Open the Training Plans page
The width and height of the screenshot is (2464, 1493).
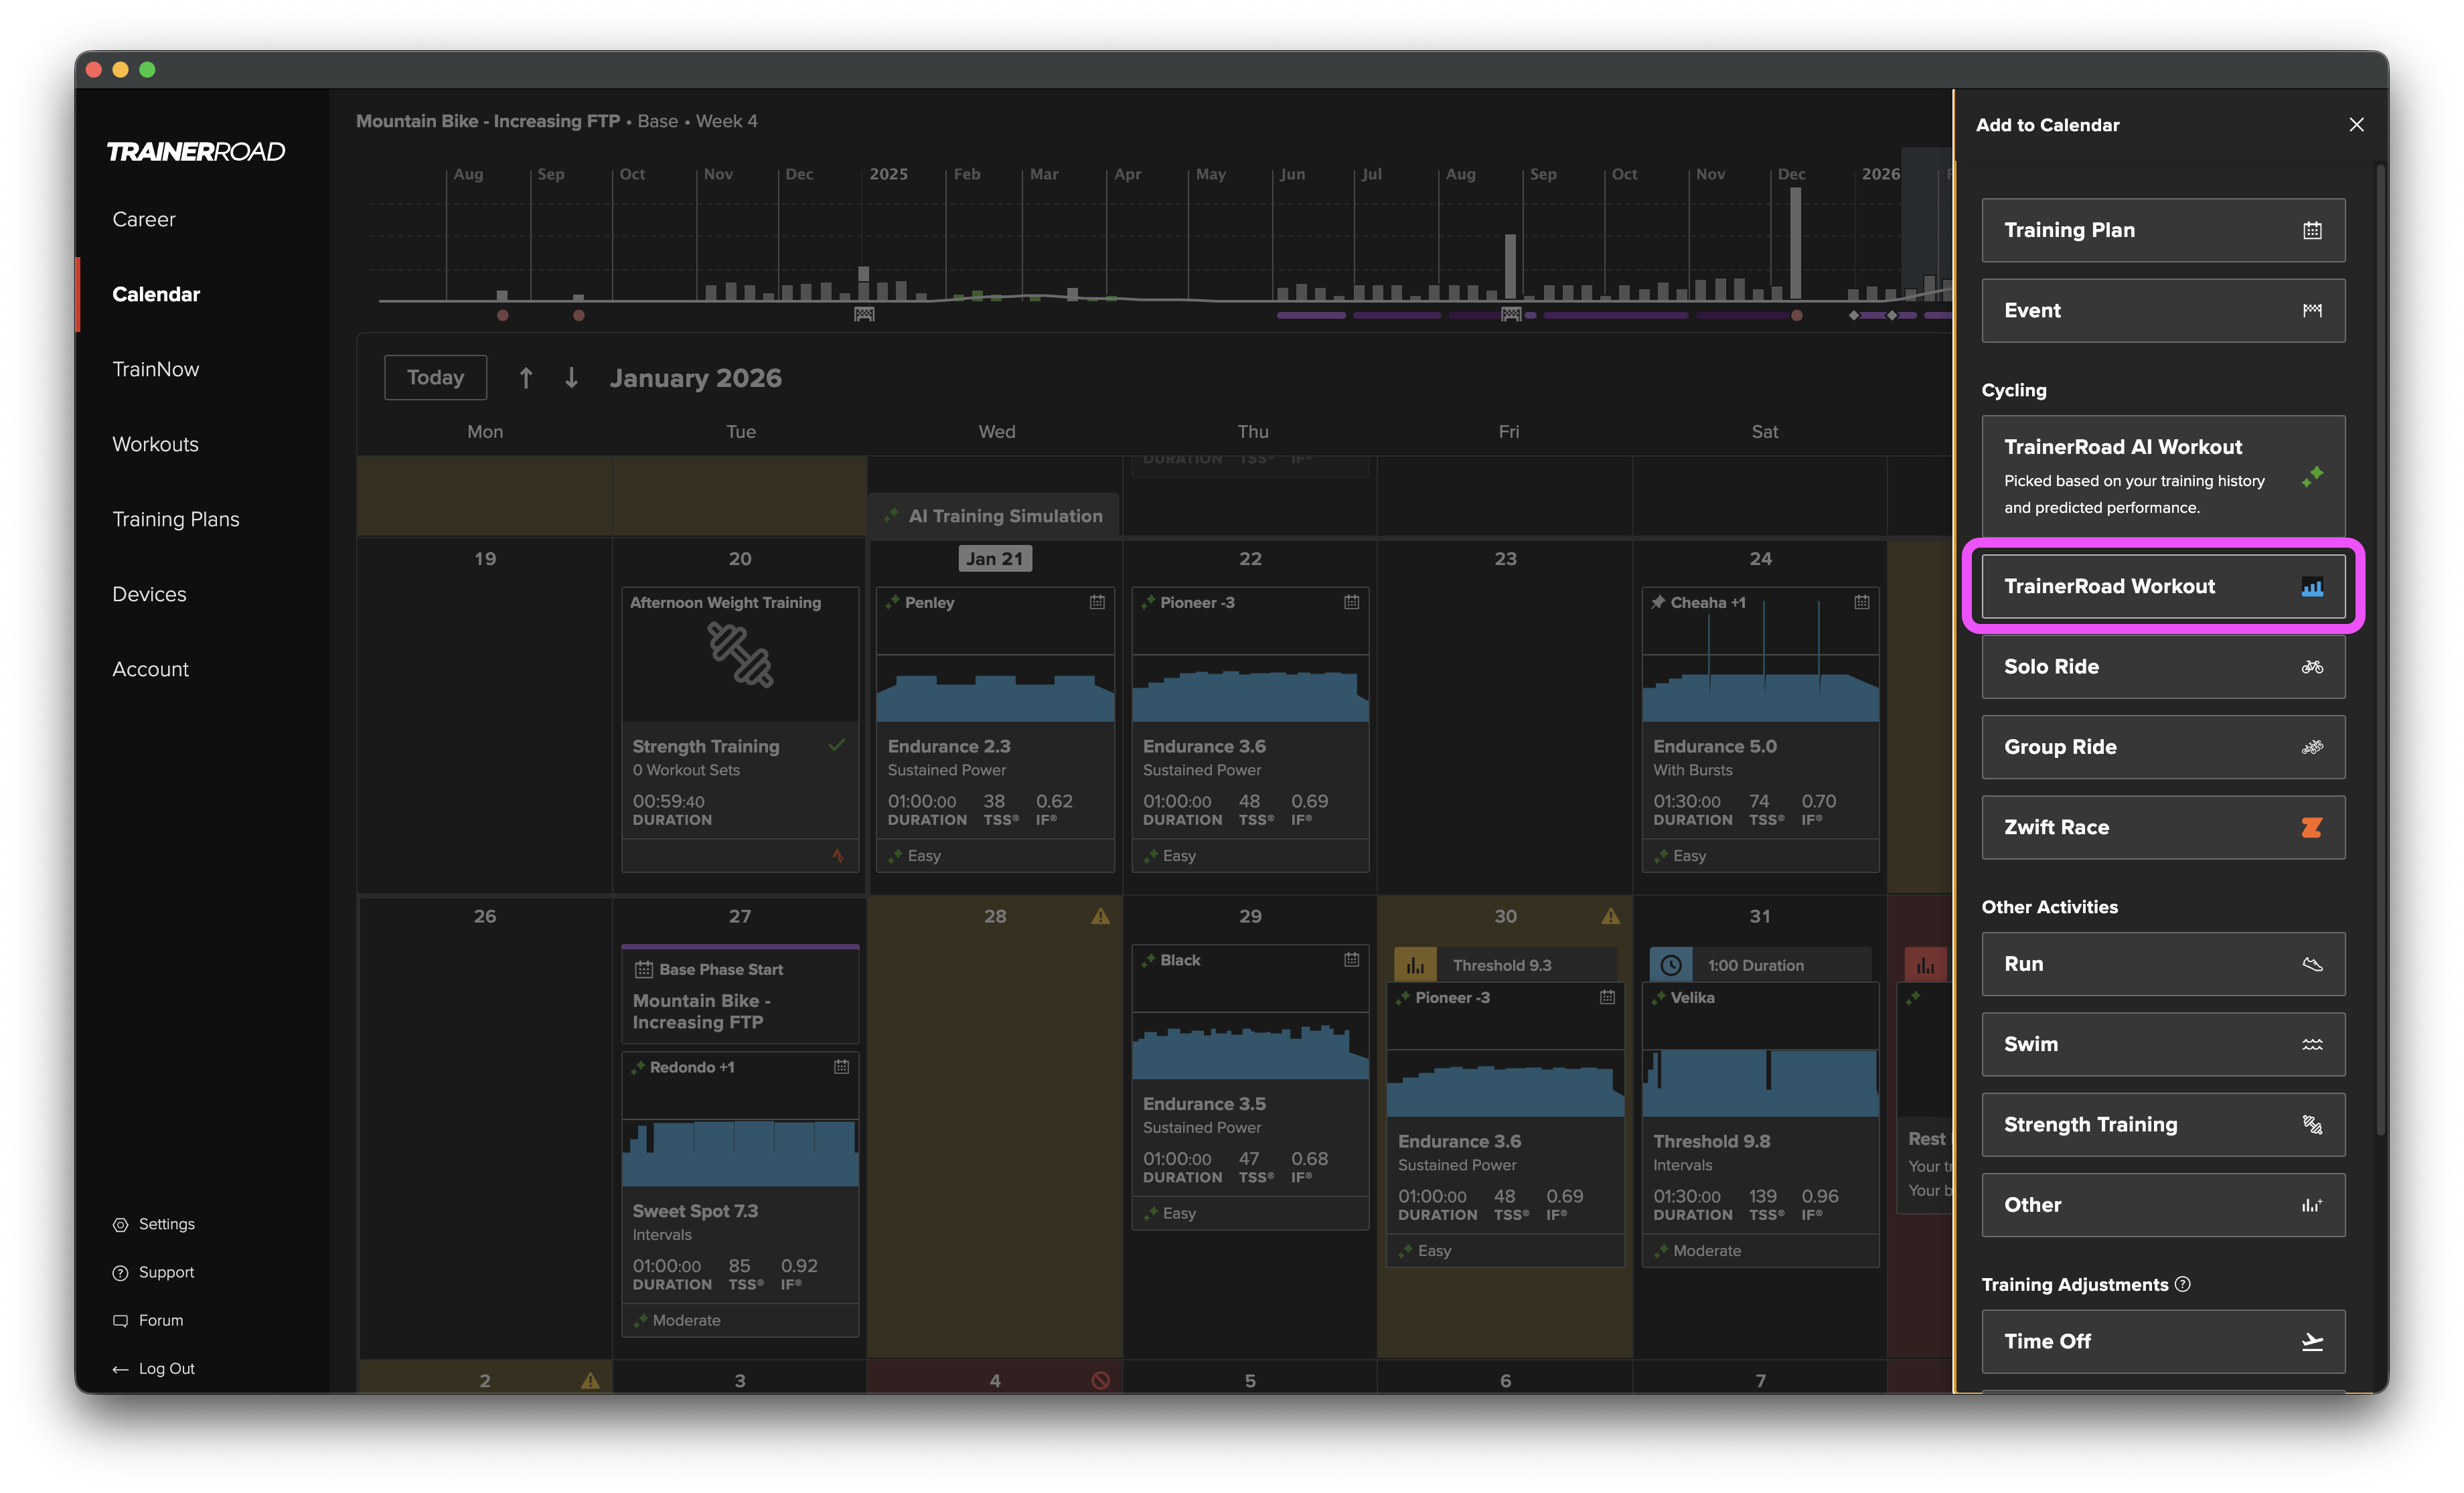[176, 519]
